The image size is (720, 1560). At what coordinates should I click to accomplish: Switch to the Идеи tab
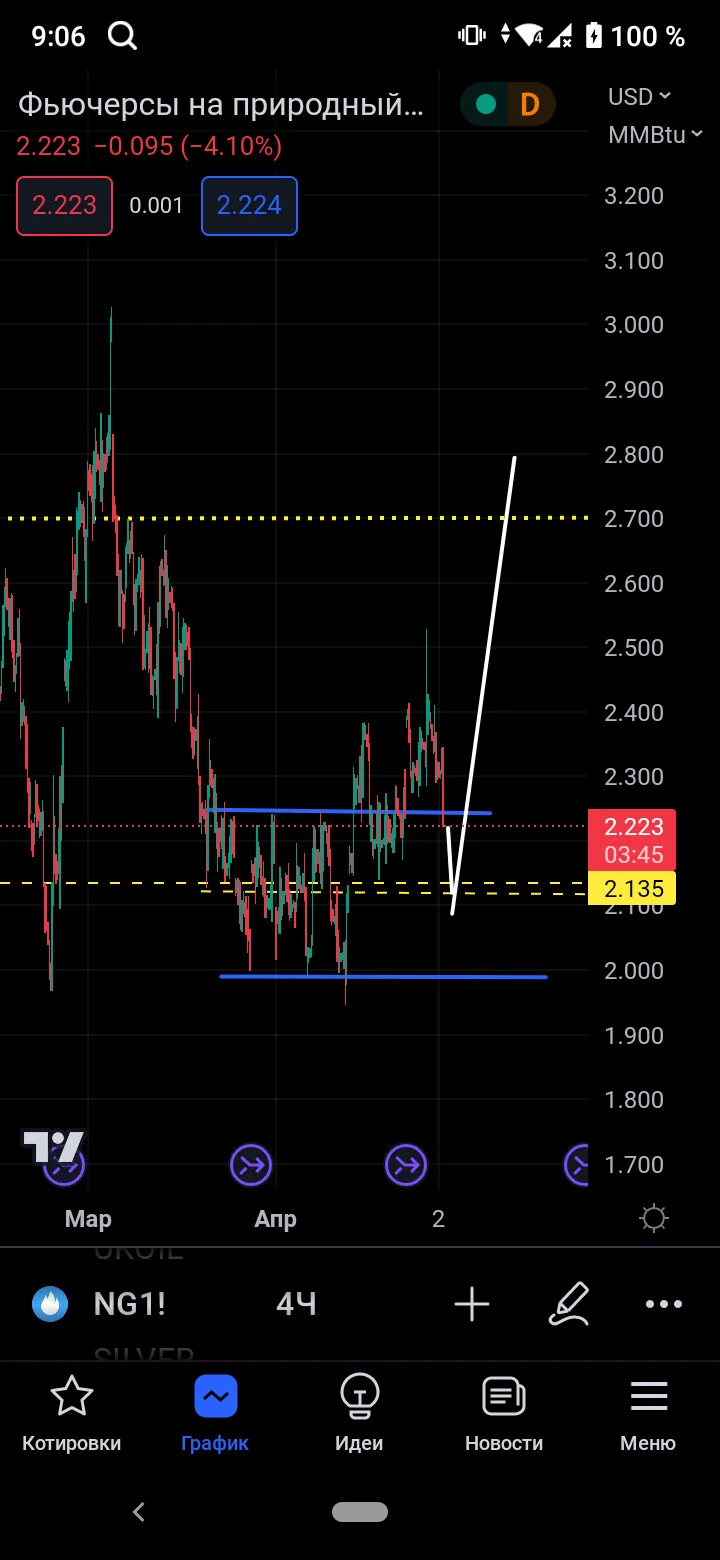(359, 1414)
